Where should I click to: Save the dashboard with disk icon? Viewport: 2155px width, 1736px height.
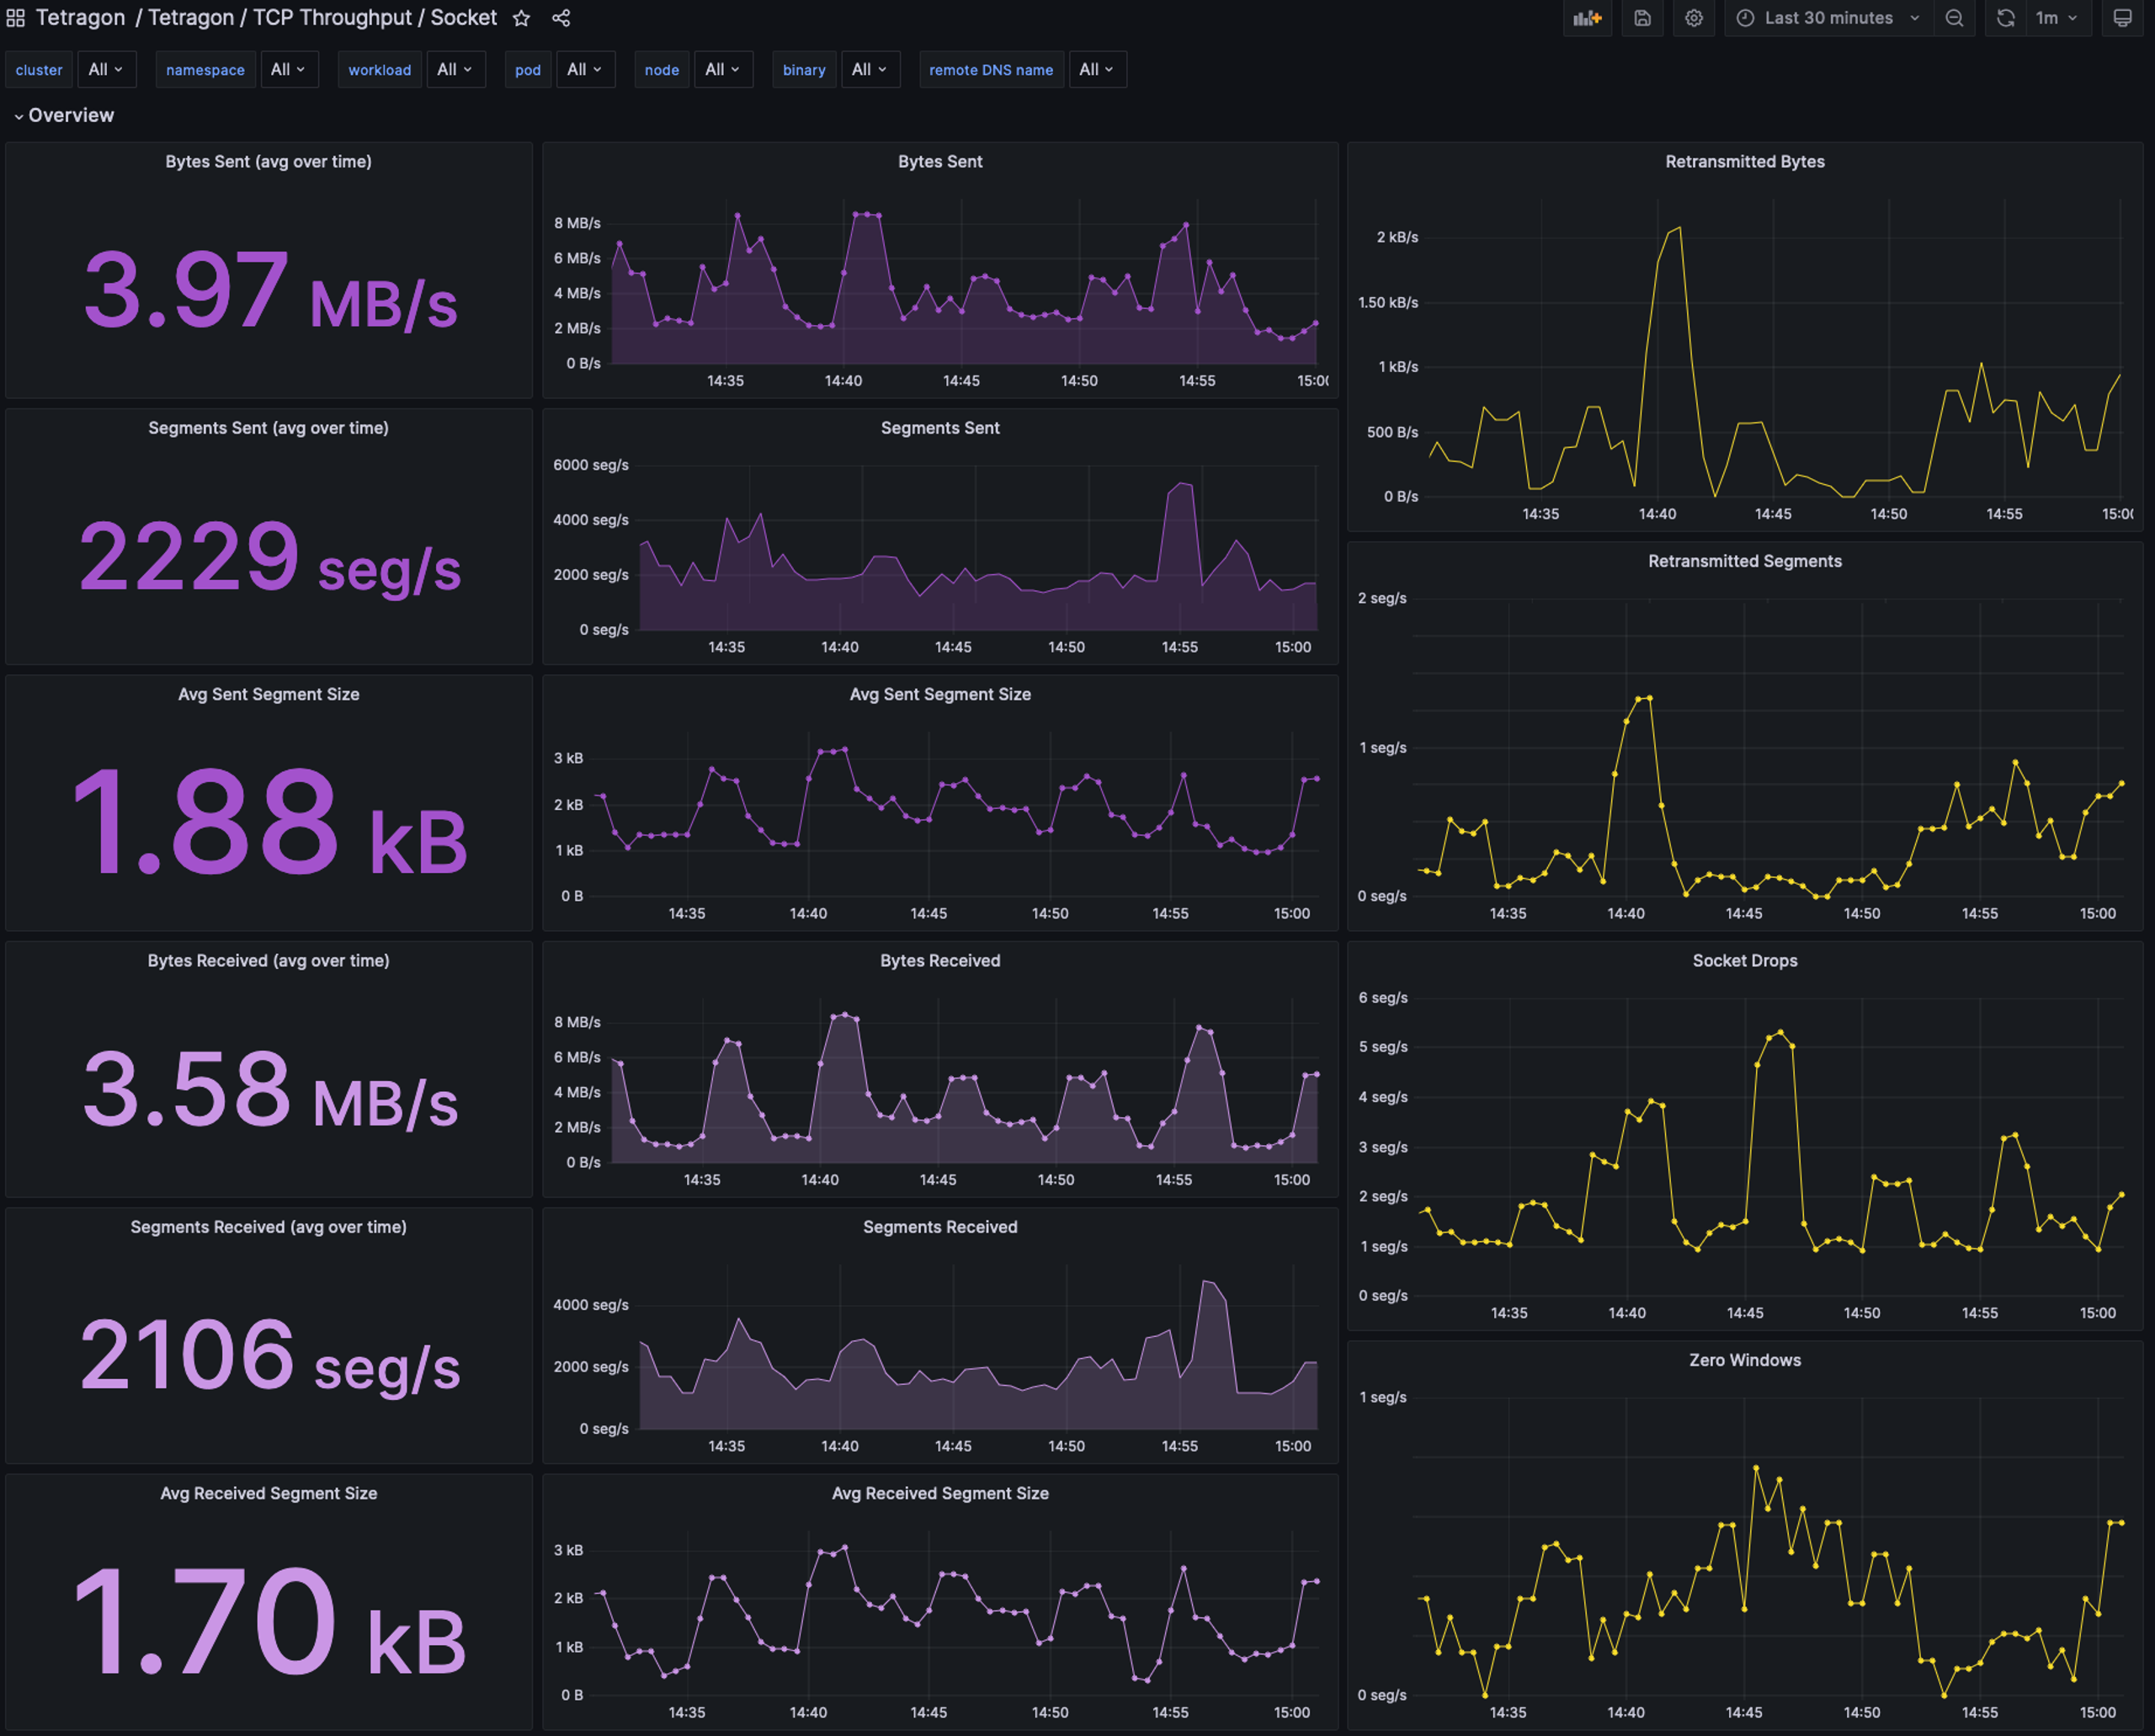(1642, 18)
